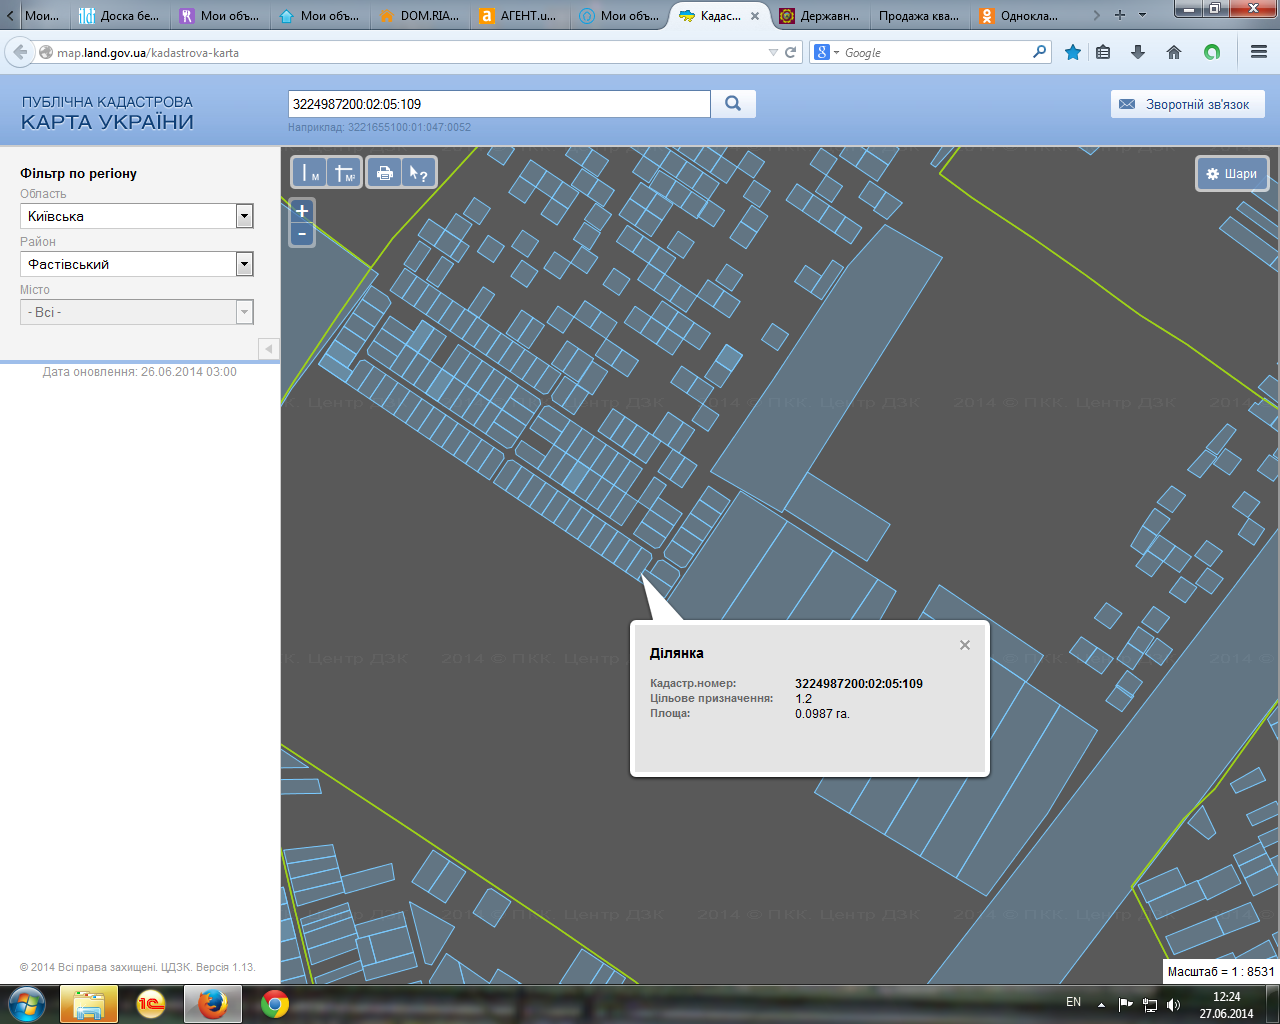Zoom in on the map
The width and height of the screenshot is (1280, 1024).
[x=302, y=211]
